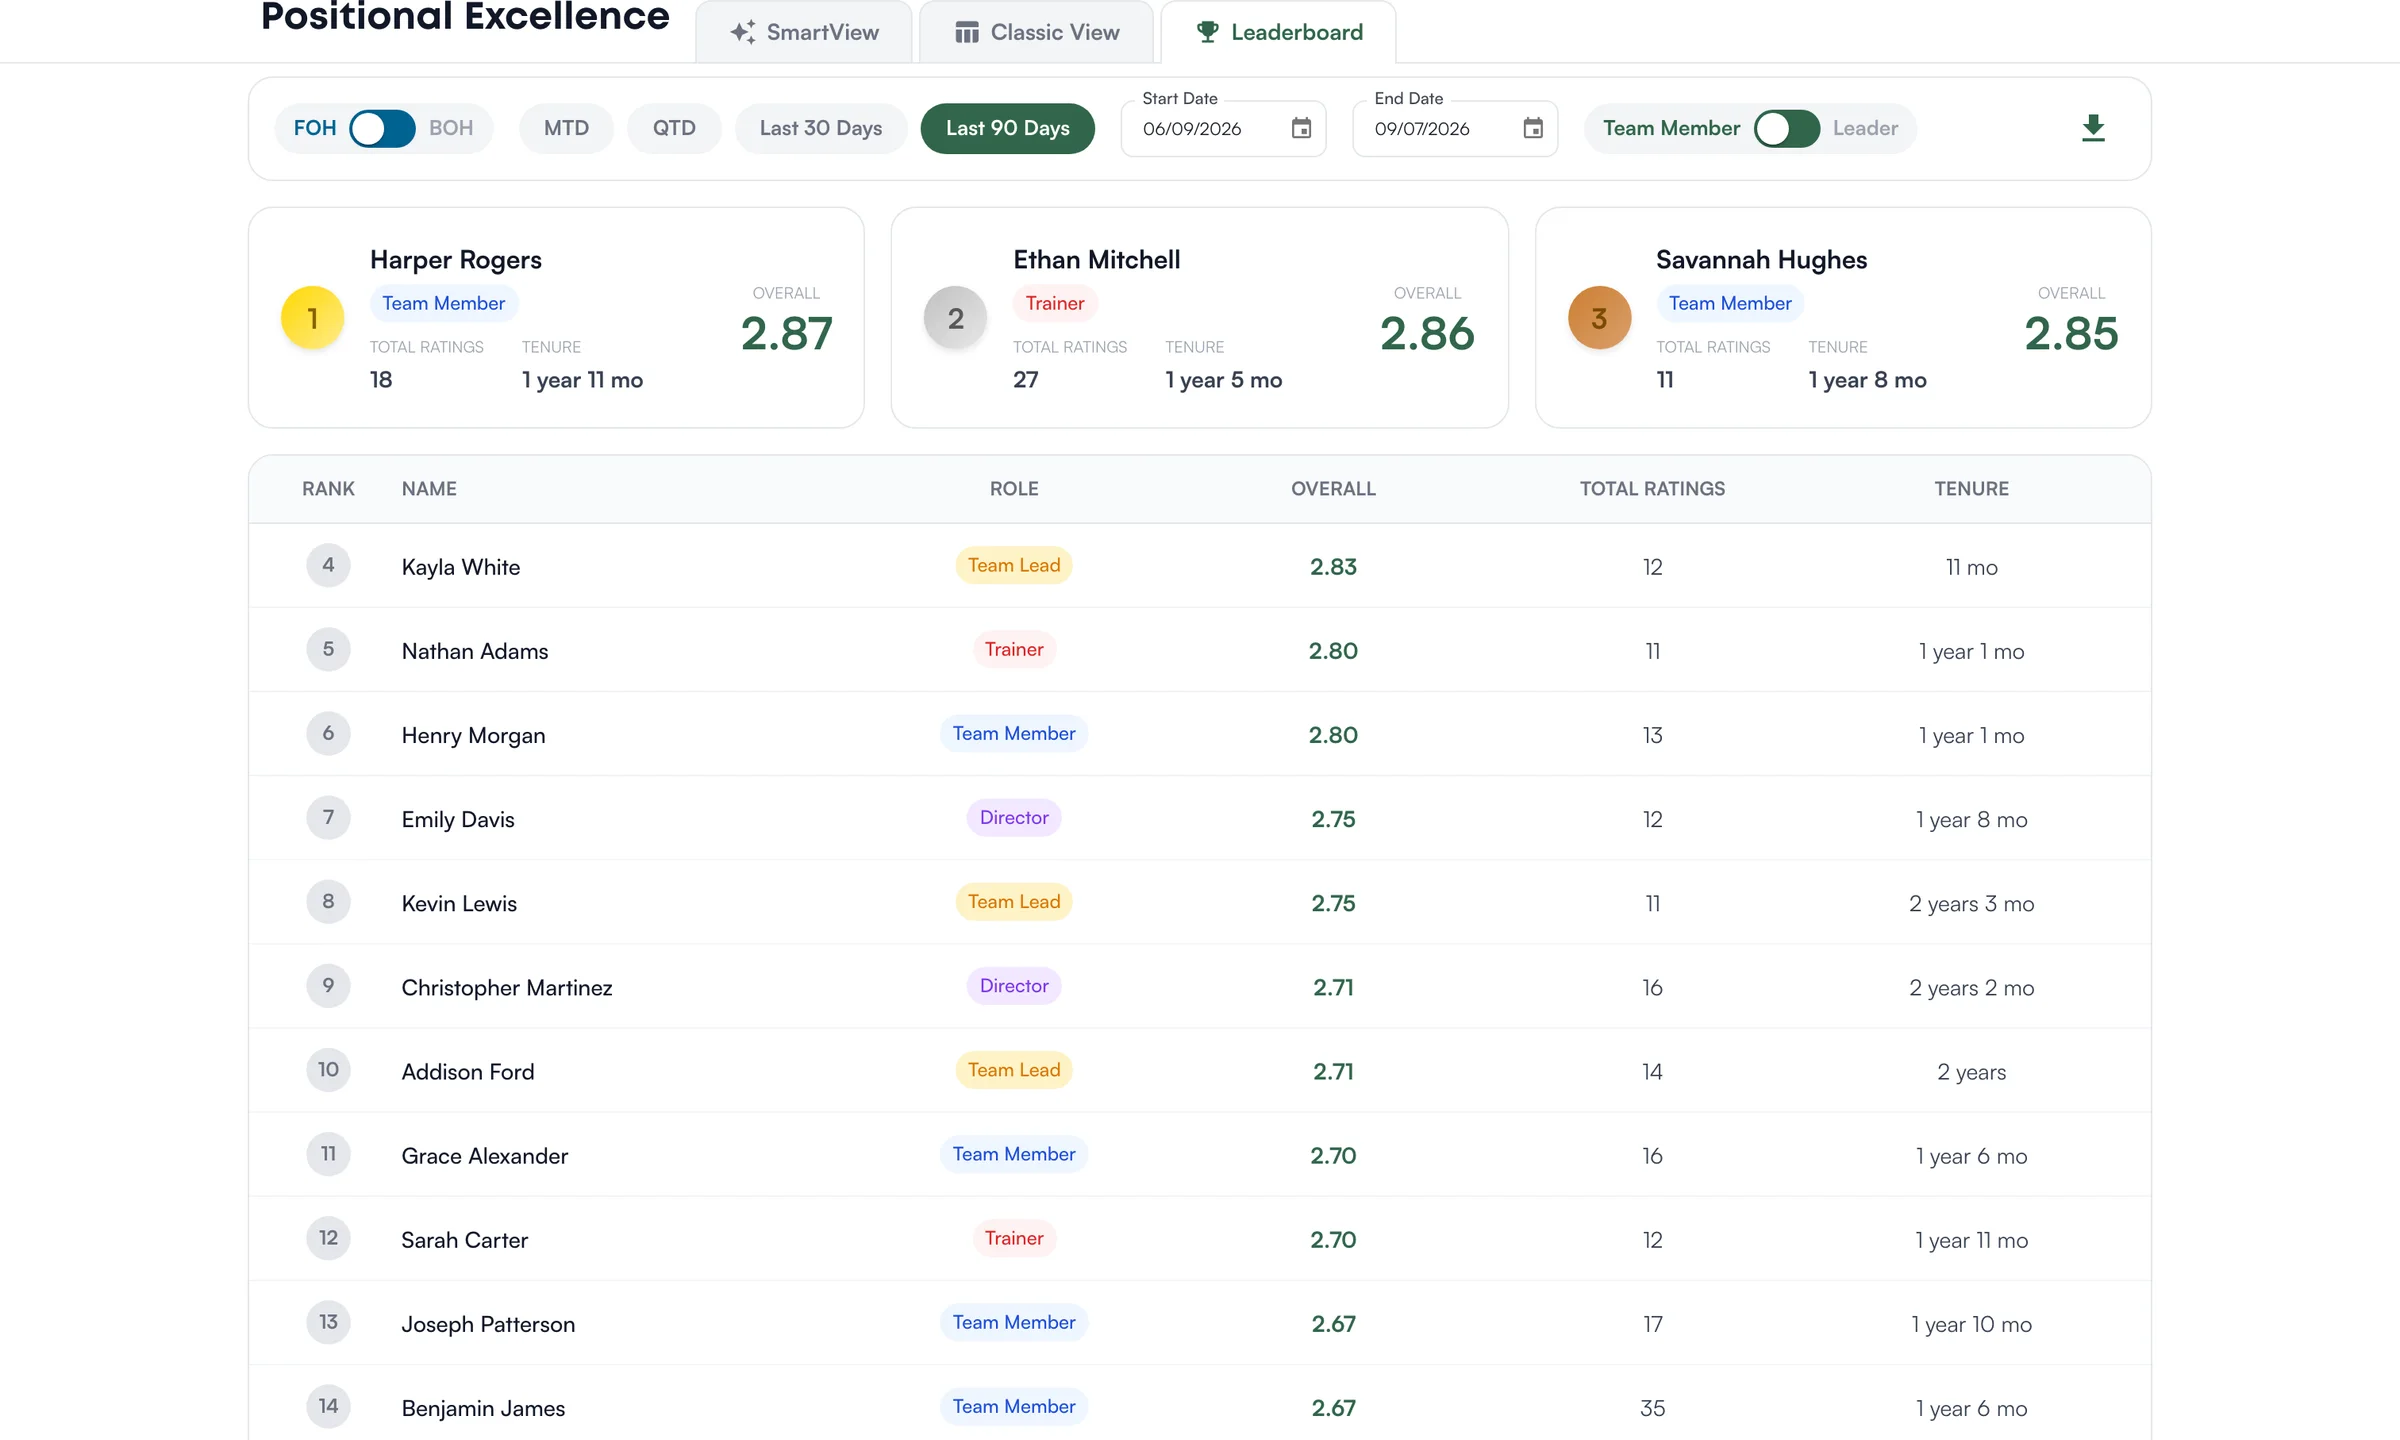Viewport: 2400px width, 1440px height.
Task: Click Henry Morgan's Team Member badge
Action: coord(1014,733)
